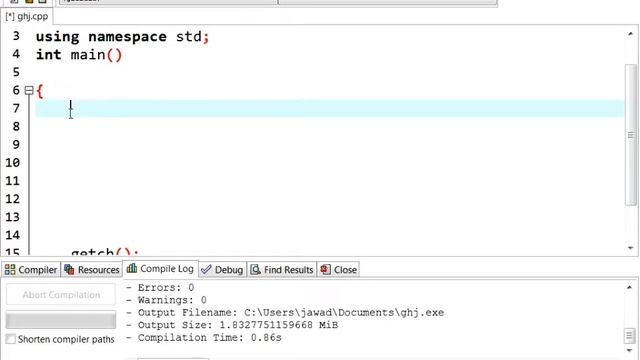Click the Compiler tab grid icon
Viewport: 640px width, 360px height.
point(10,270)
